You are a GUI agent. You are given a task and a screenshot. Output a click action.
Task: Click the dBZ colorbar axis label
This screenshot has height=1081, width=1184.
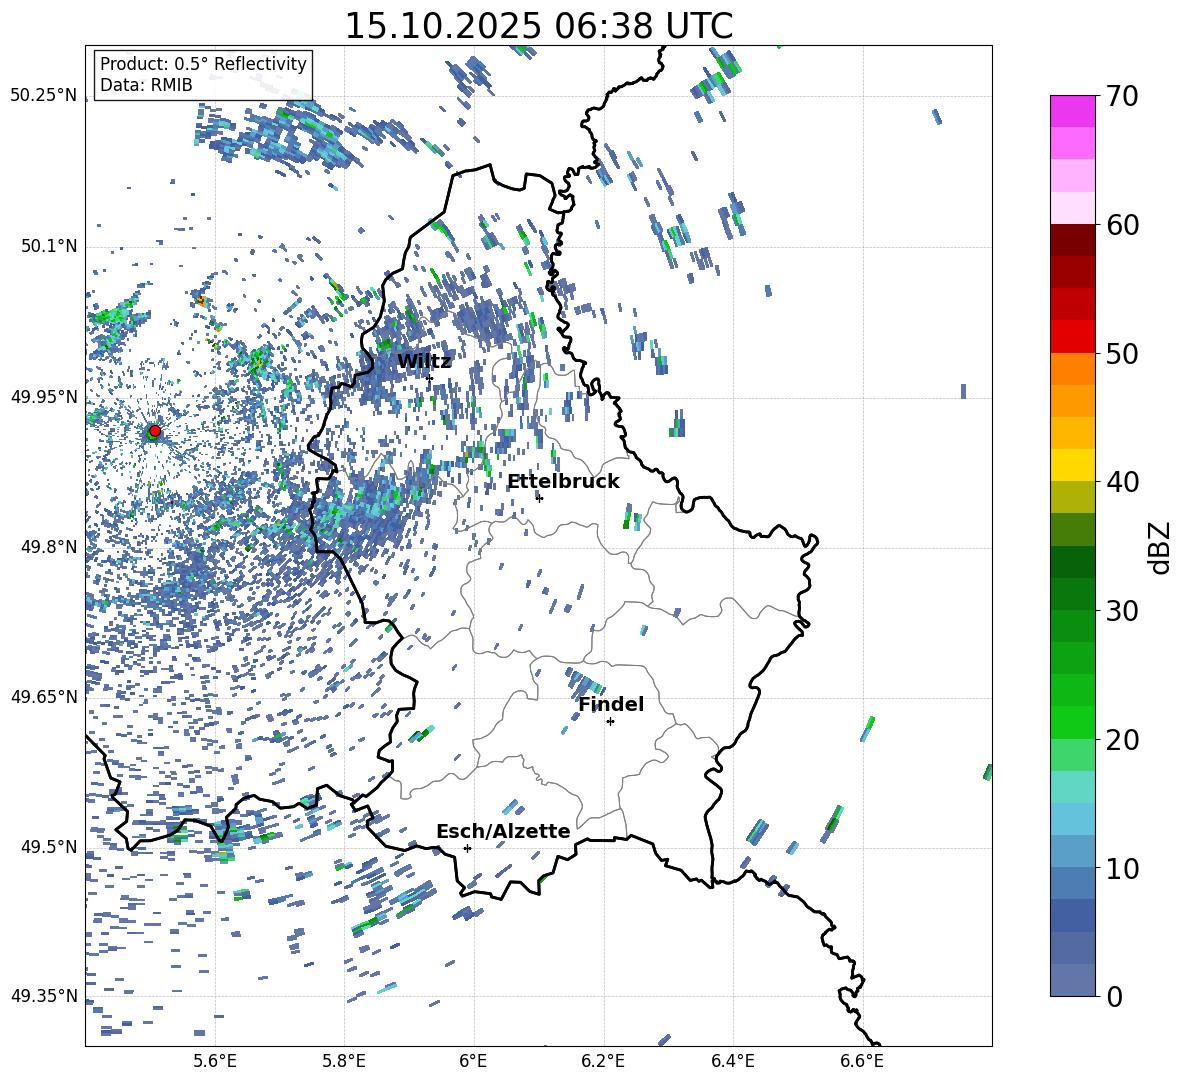point(1160,547)
